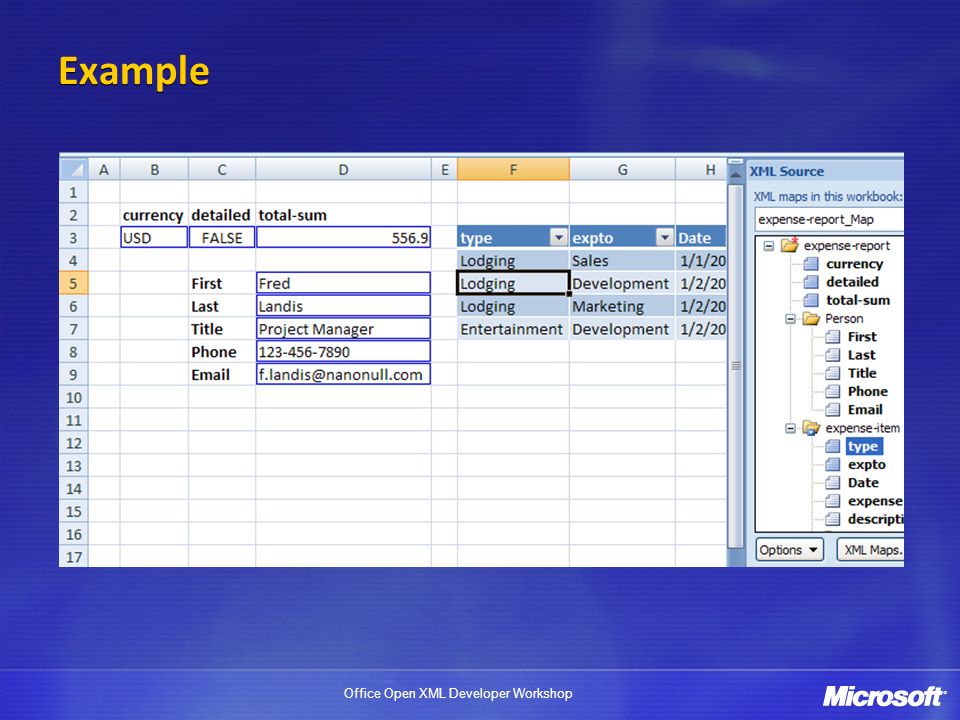Click the vertical scrollbar thumb of the sheet
Screen dimensions: 960x720
736,366
